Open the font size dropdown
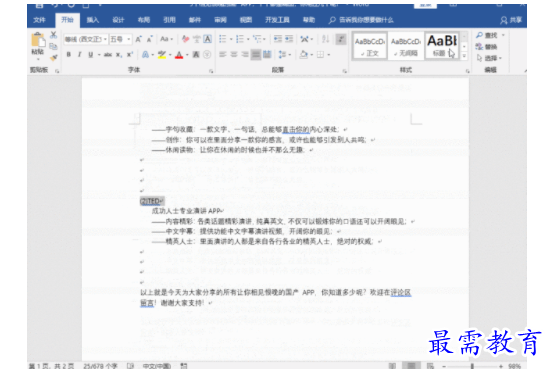The width and height of the screenshot is (550, 374). 120,39
